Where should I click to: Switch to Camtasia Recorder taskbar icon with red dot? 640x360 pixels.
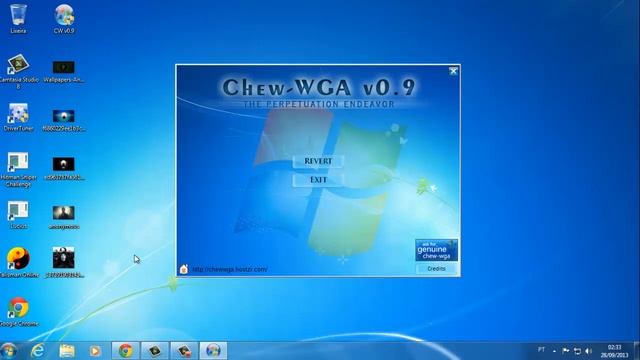pyautogui.click(x=184, y=351)
